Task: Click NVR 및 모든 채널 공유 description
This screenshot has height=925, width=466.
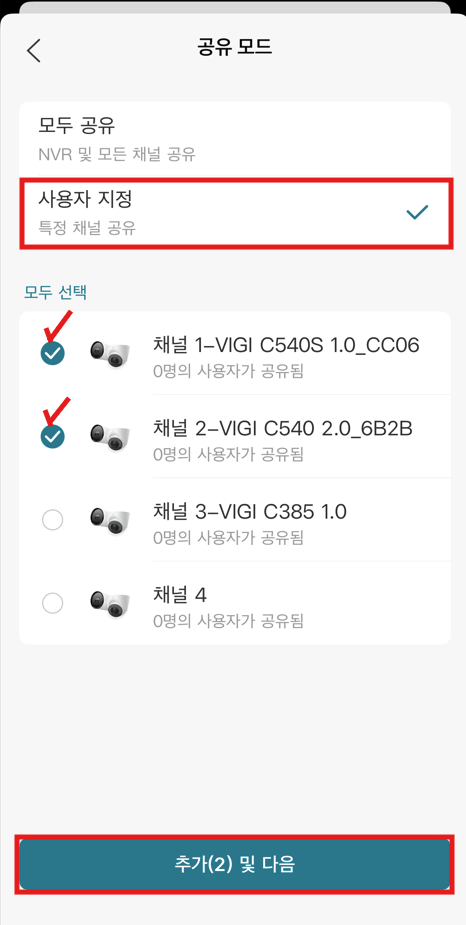Action: pyautogui.click(x=117, y=155)
